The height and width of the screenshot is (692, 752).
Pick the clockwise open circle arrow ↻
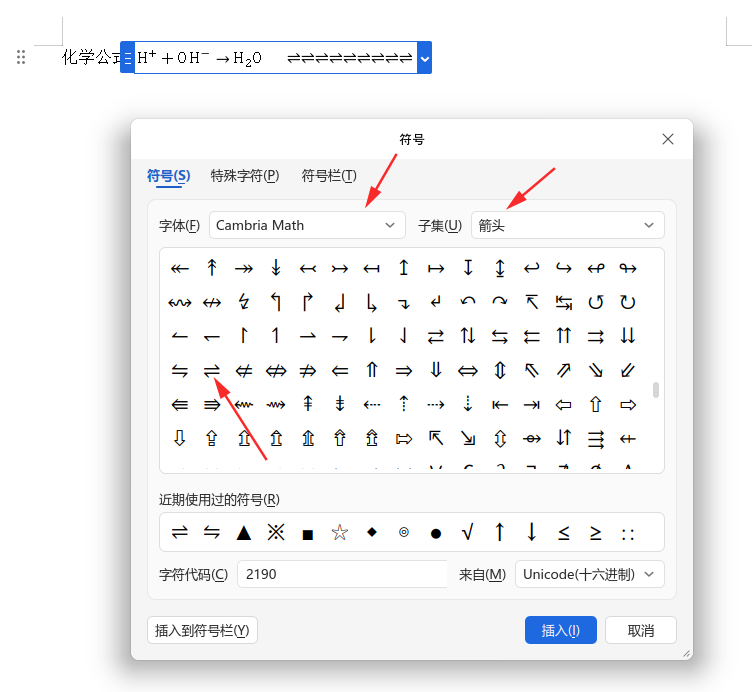[628, 302]
